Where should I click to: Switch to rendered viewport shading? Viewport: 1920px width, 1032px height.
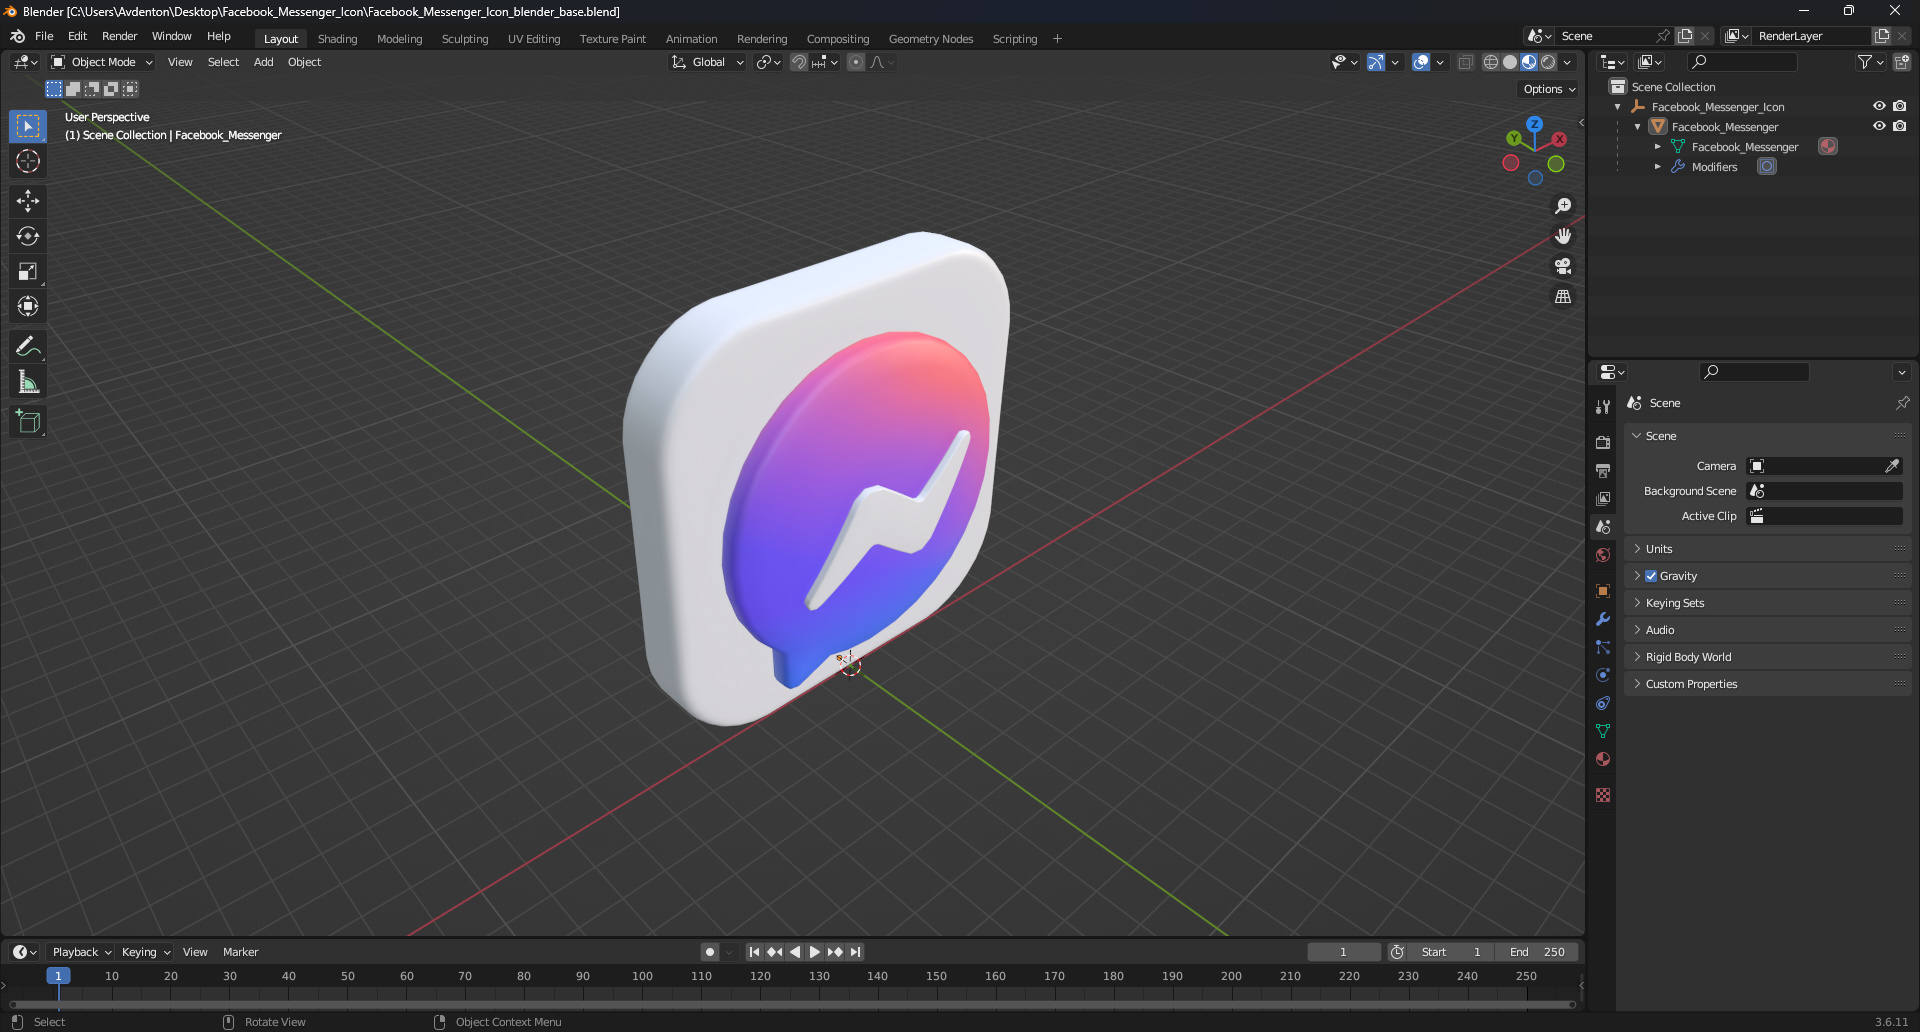(1548, 62)
